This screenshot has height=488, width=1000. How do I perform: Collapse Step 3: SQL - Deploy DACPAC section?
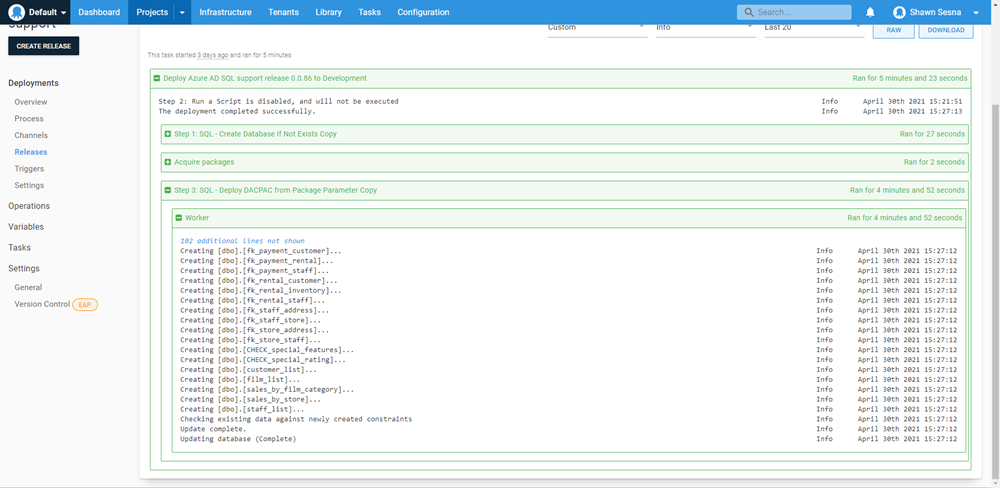168,190
